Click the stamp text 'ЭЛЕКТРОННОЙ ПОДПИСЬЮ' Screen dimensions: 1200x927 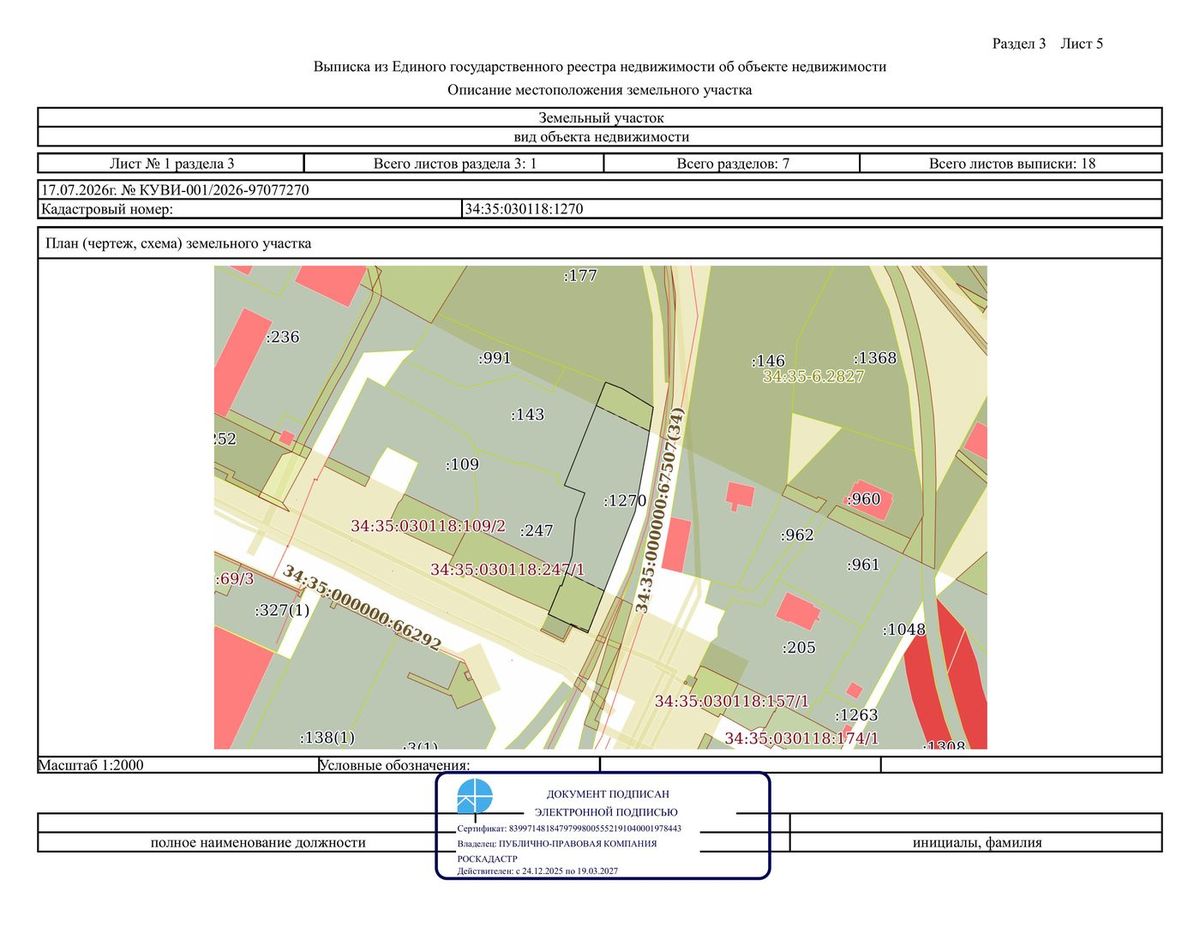(606, 811)
